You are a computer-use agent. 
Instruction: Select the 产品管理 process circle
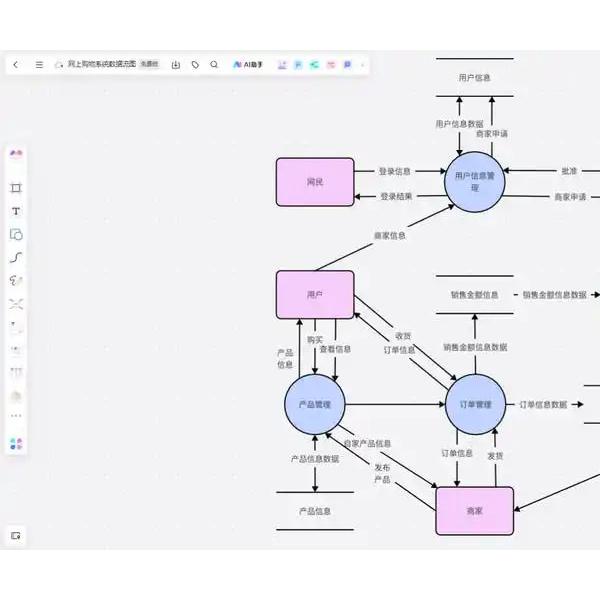(x=315, y=404)
